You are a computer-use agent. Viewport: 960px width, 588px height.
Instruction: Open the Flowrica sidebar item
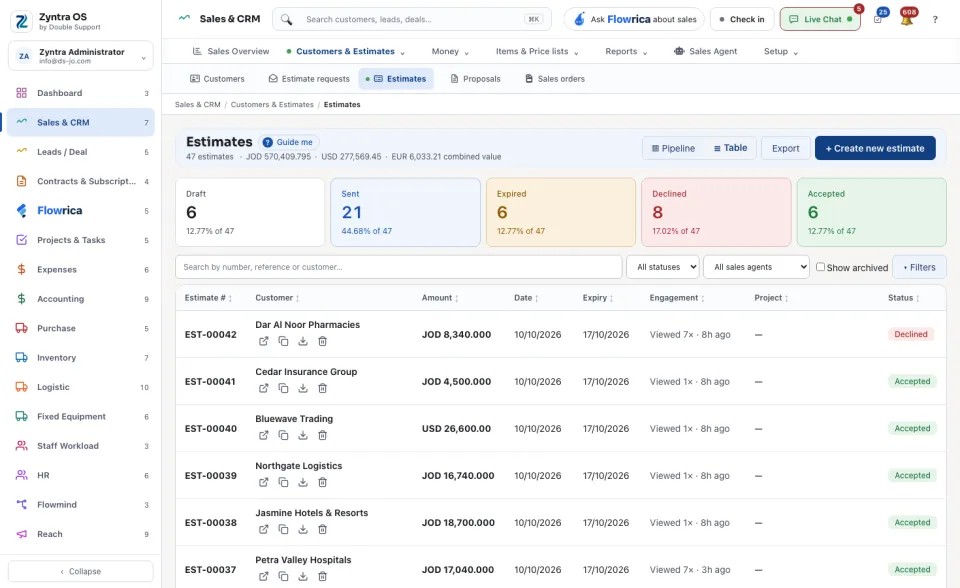tap(81, 211)
